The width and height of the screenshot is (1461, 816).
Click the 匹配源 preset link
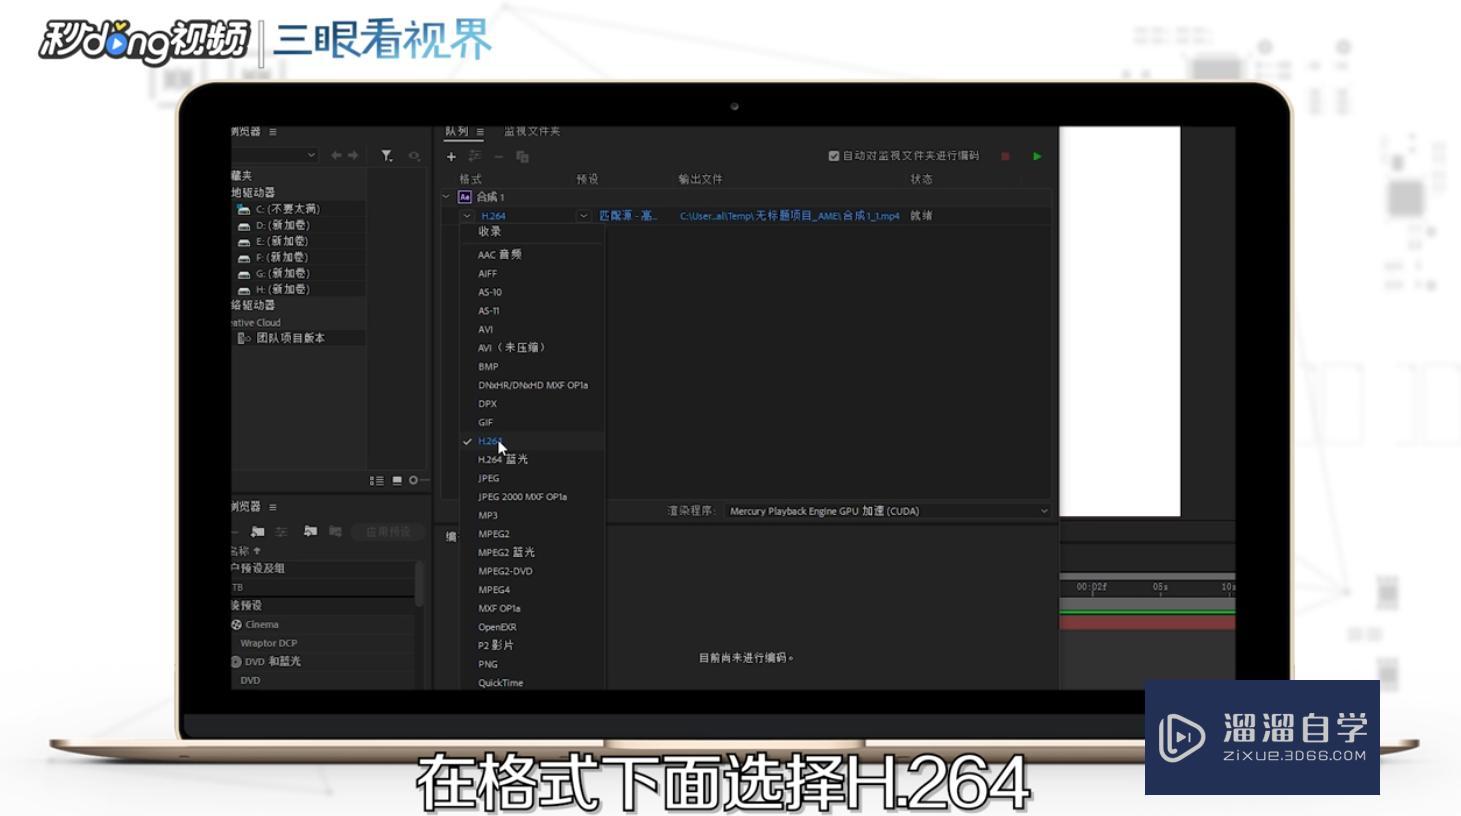pyautogui.click(x=628, y=216)
